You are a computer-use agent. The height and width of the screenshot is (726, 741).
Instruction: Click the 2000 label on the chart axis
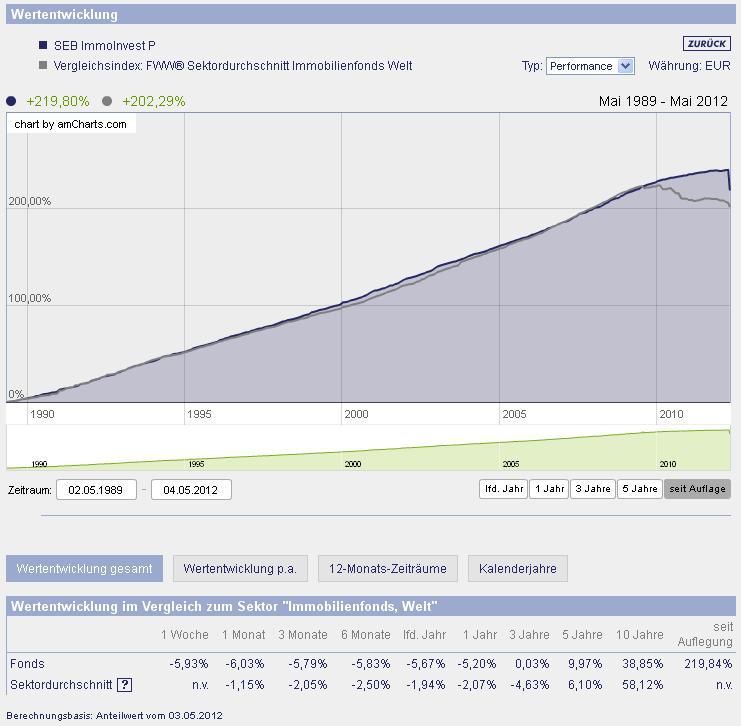356,414
